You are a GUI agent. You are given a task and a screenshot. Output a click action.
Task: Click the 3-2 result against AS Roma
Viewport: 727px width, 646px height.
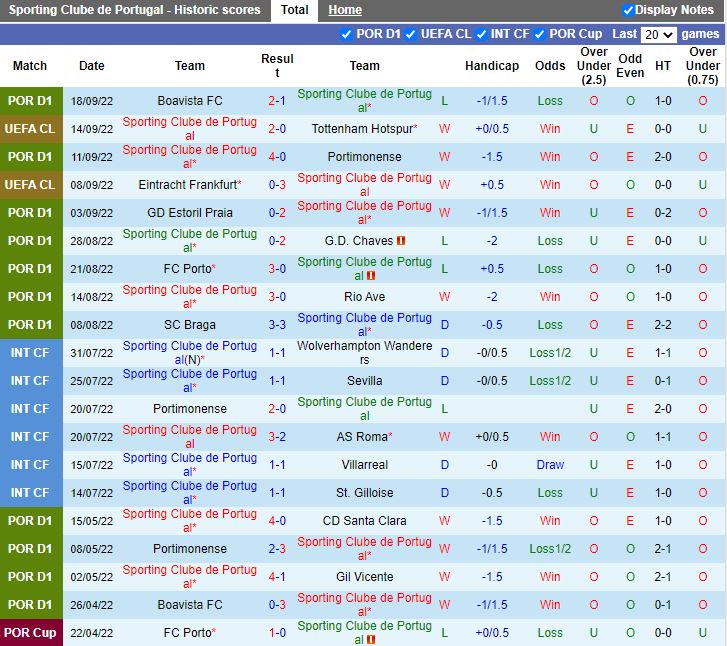click(277, 436)
